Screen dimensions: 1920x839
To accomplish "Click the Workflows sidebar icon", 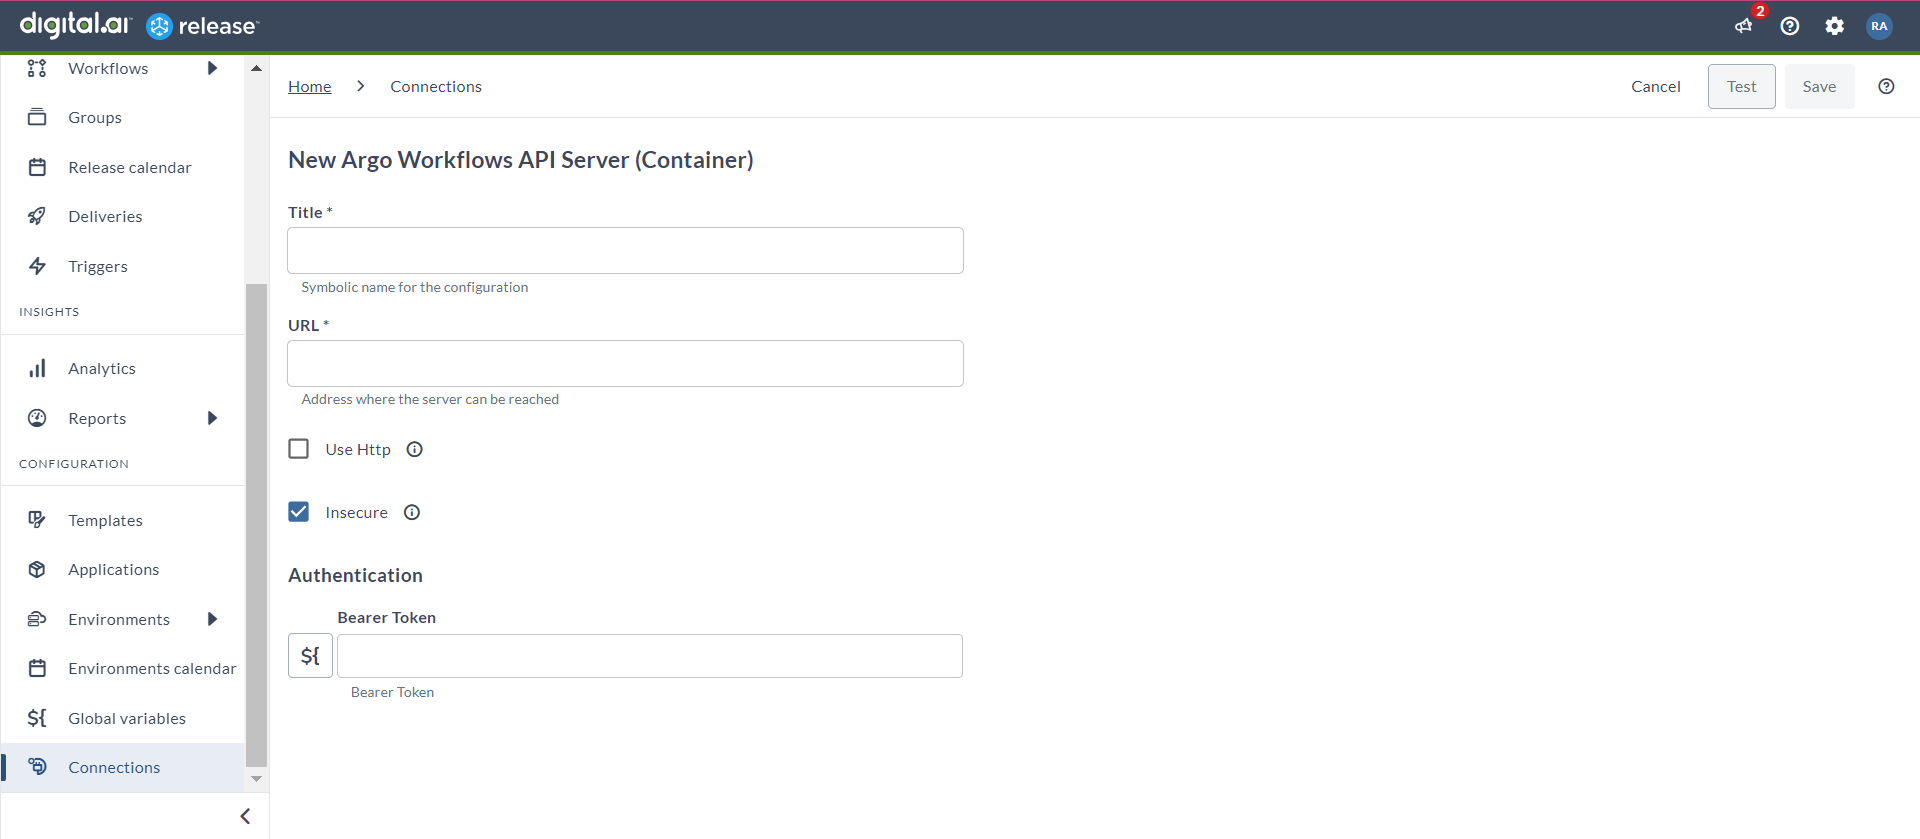I will tap(37, 68).
